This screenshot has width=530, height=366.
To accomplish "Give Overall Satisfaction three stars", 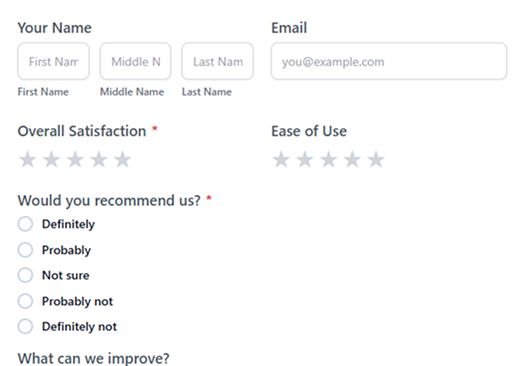I will pyautogui.click(x=75, y=159).
